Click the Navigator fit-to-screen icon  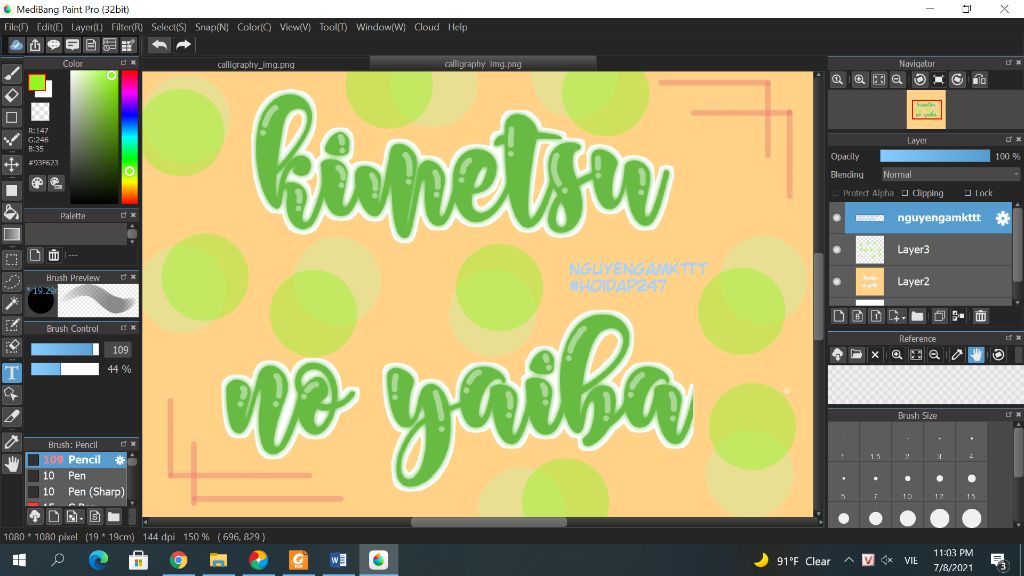(x=879, y=80)
